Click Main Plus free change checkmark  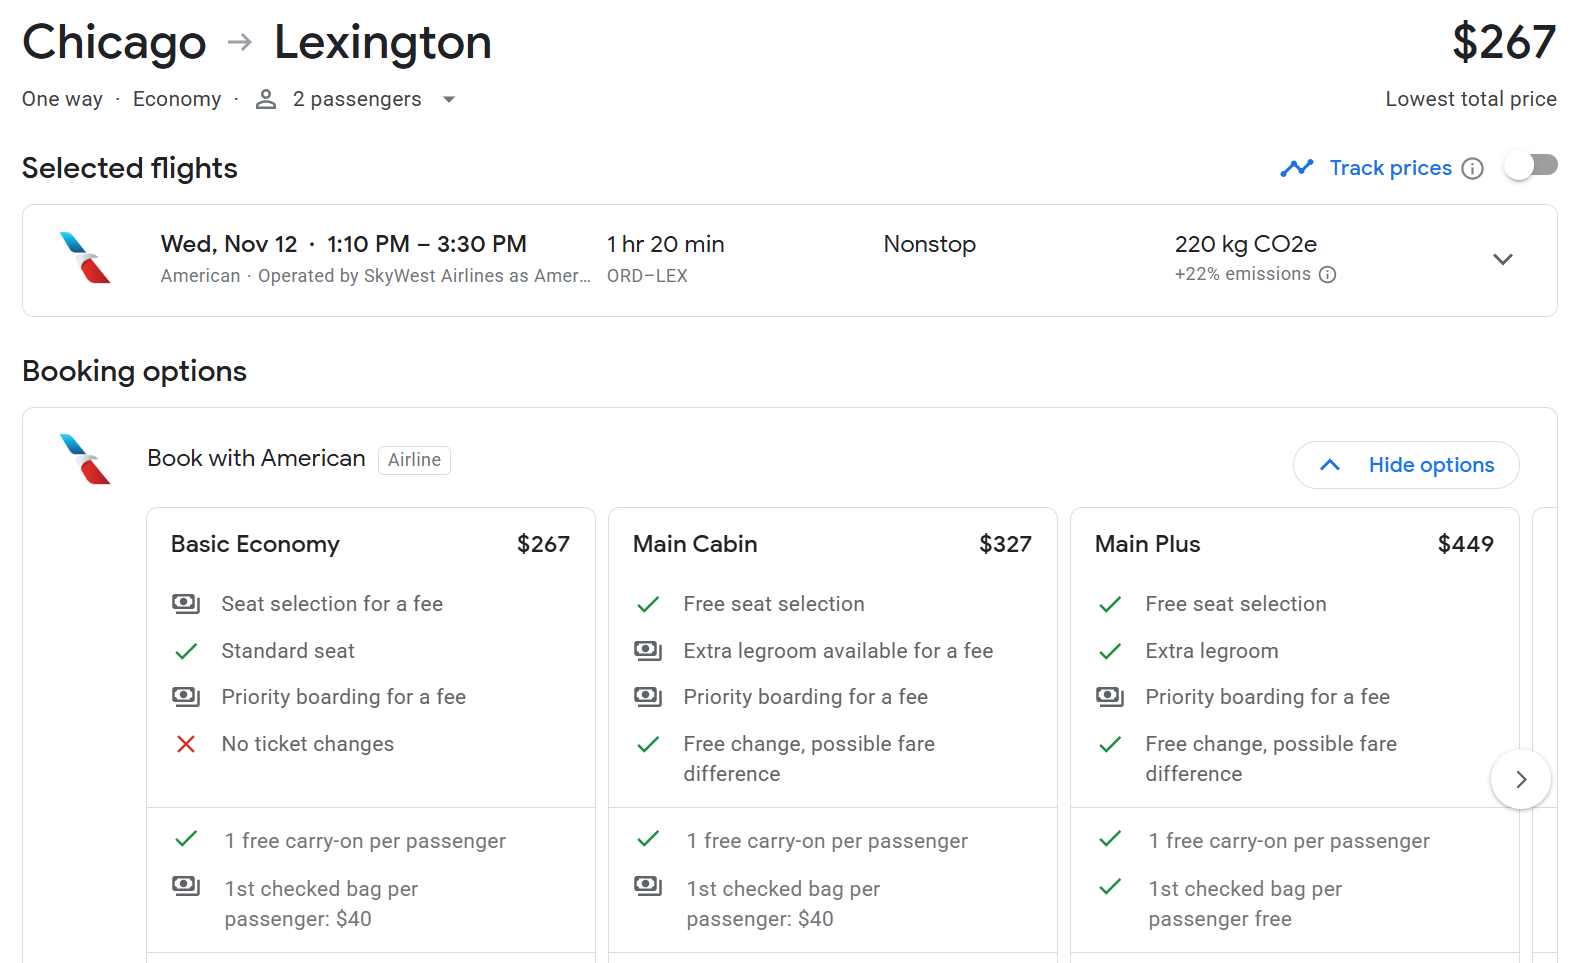coord(1110,744)
